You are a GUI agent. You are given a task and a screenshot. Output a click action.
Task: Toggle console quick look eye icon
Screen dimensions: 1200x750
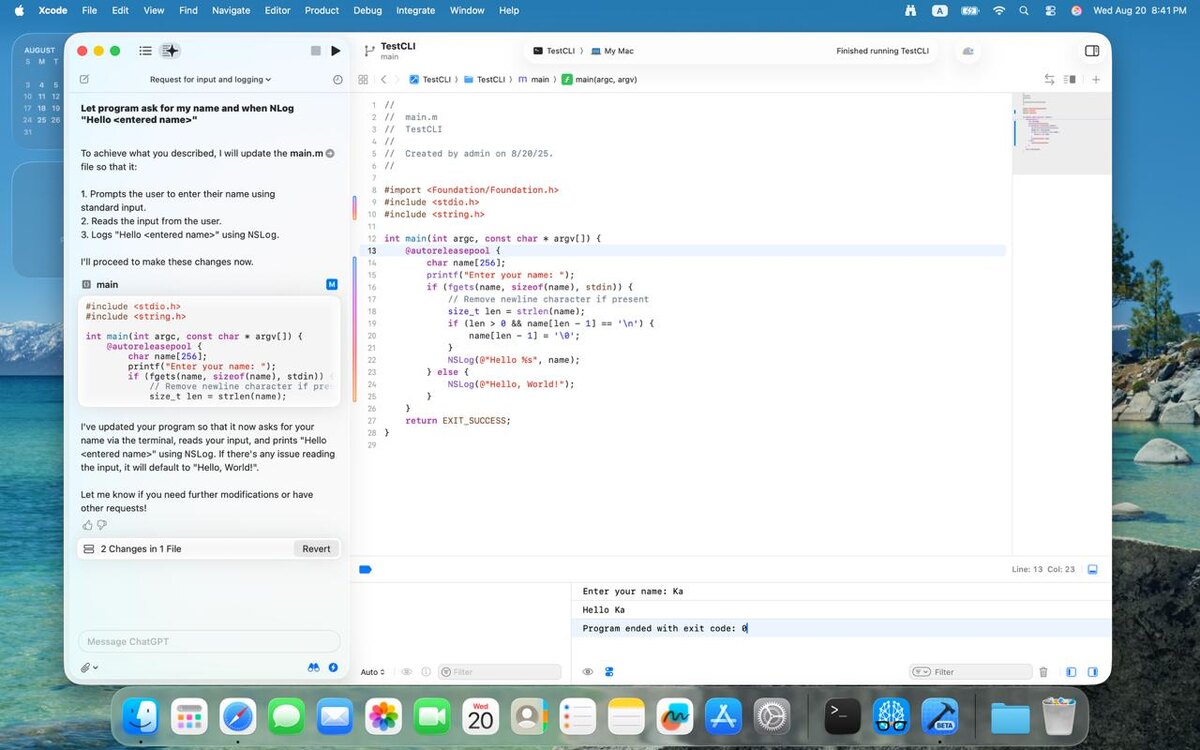588,672
